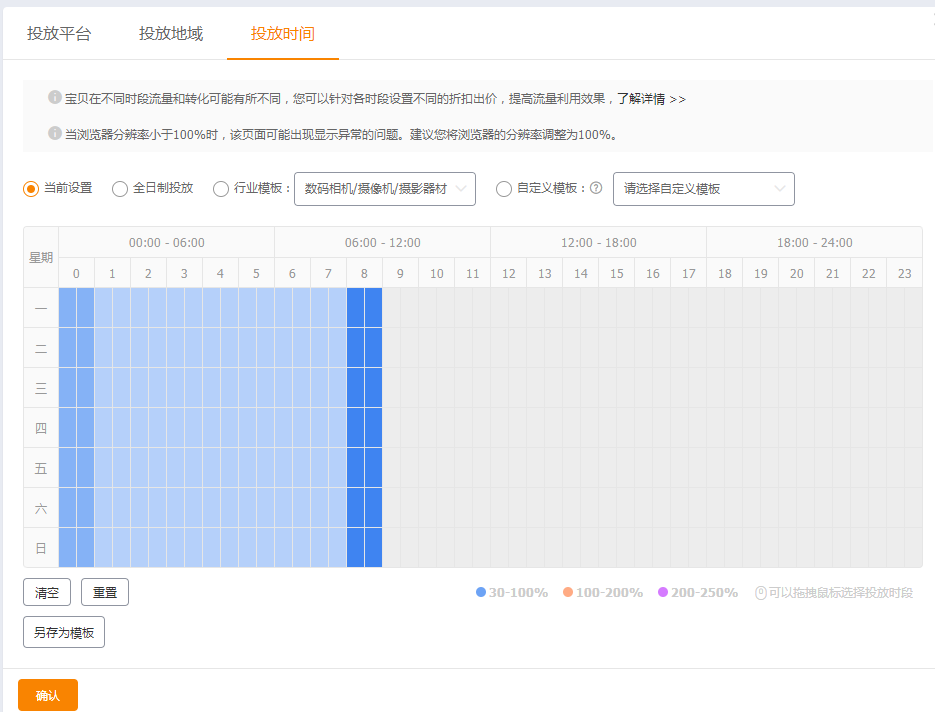Click the 另存为模板 button

click(63, 631)
